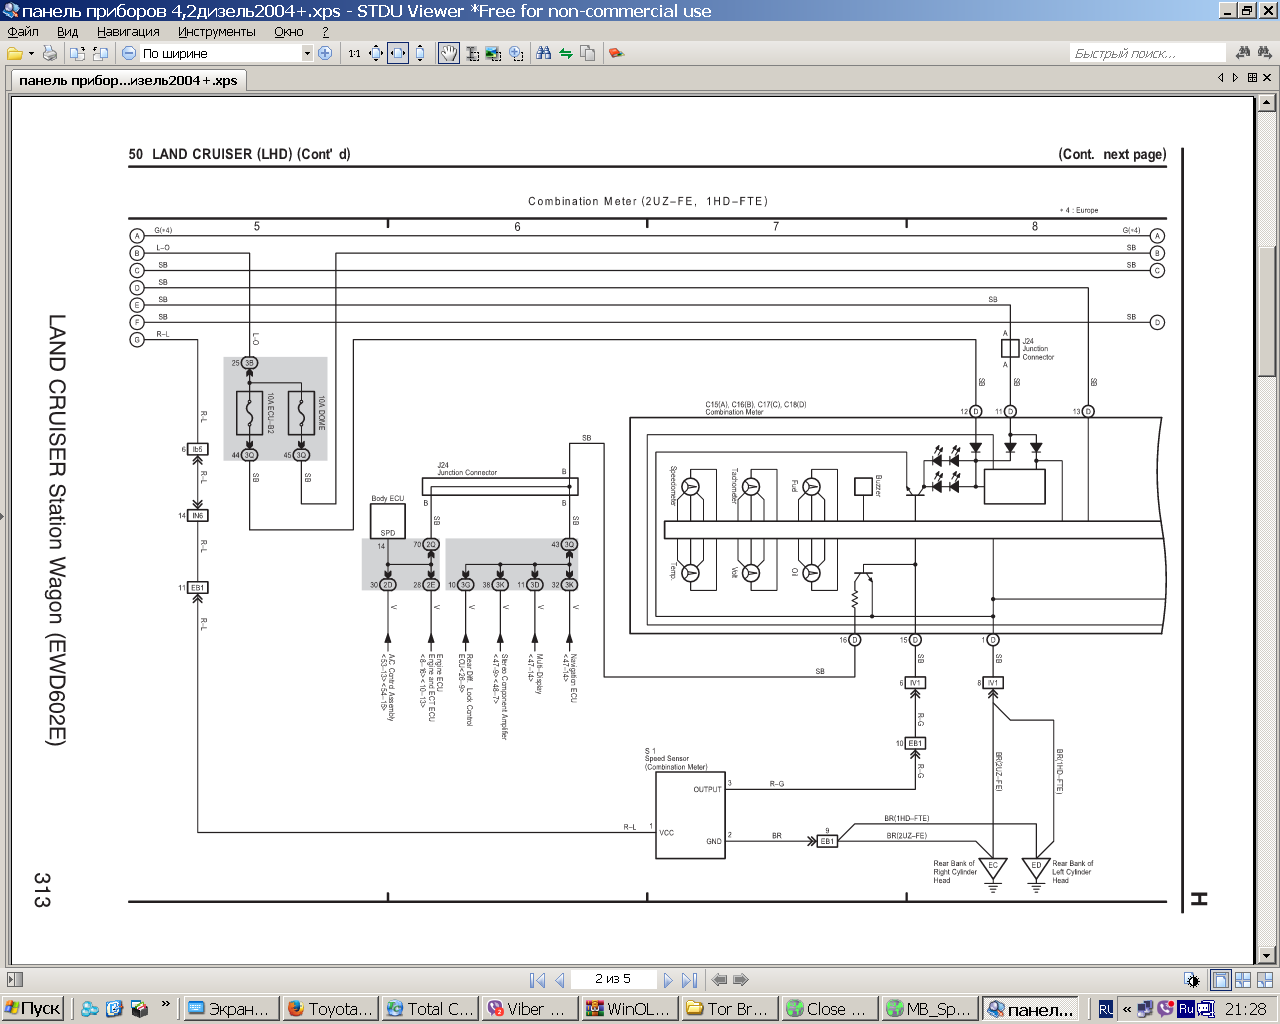
Task: Click the vertical scrollbar down arrow
Action: click(x=1267, y=955)
